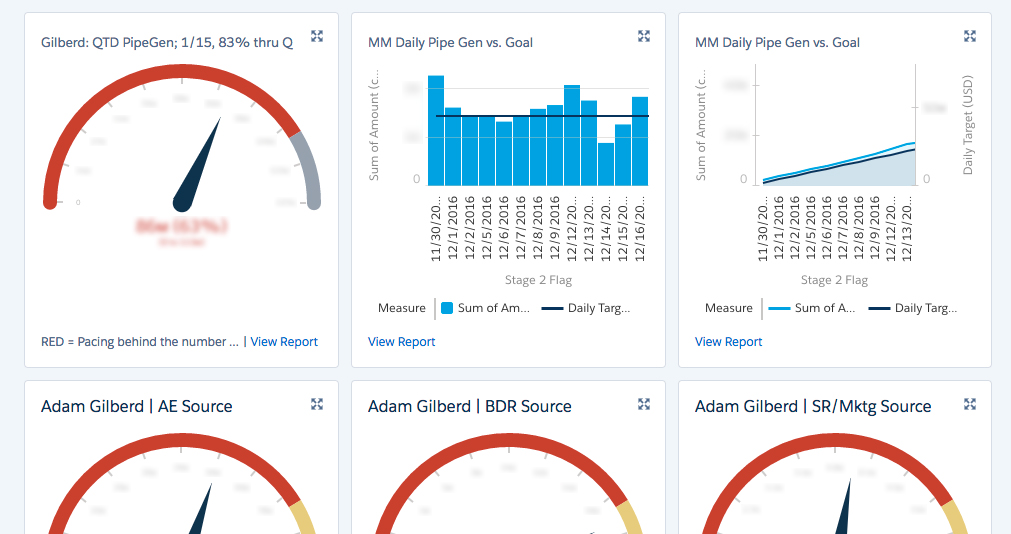Expand the MM Daily Pipe Gen bar chart
The width and height of the screenshot is (1011, 534).
643,36
